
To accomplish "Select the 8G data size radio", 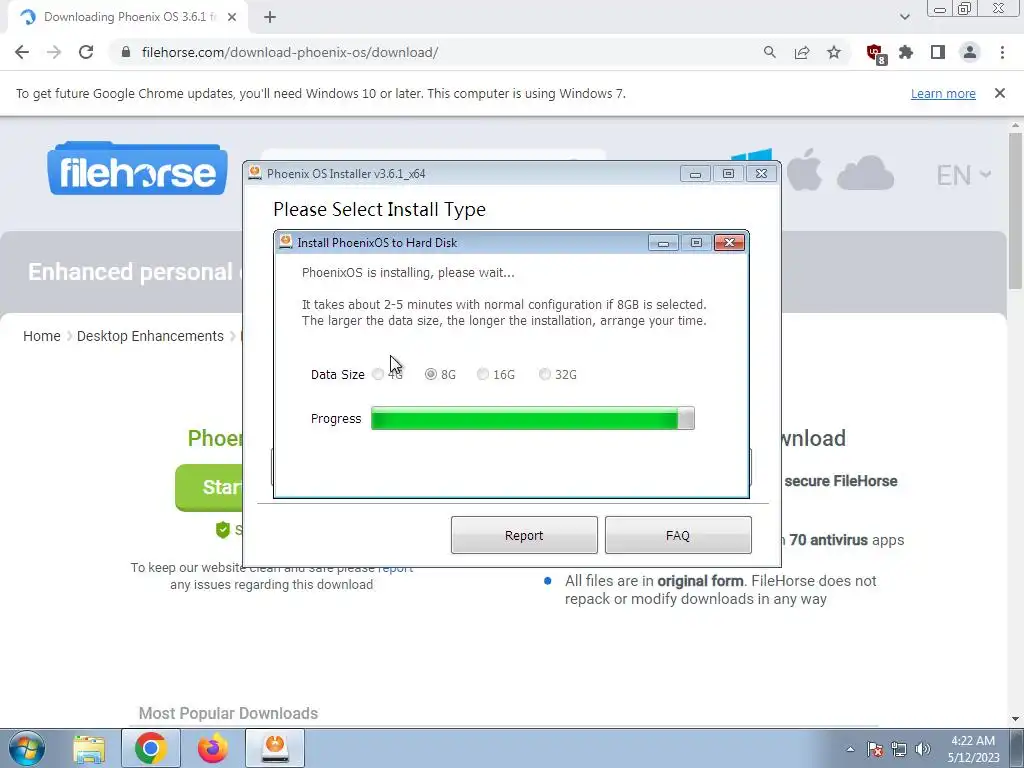I will (x=430, y=374).
